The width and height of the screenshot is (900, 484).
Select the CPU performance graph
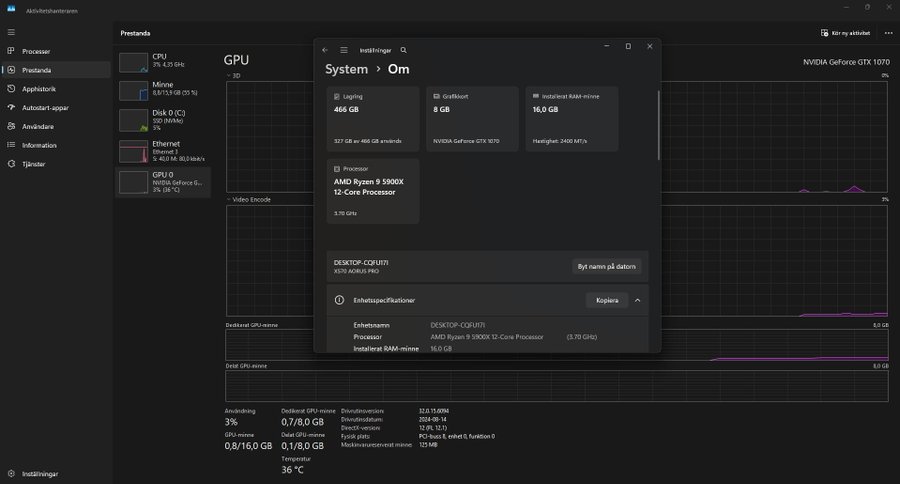coord(134,62)
